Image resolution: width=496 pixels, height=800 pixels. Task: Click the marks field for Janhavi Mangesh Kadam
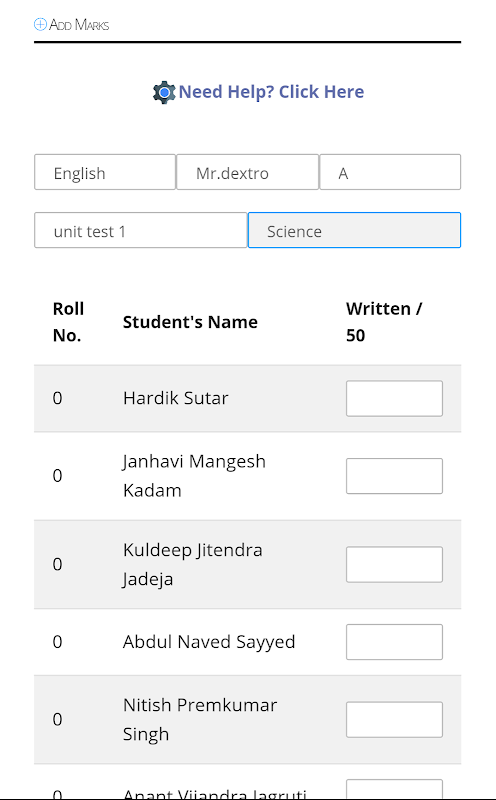(394, 476)
